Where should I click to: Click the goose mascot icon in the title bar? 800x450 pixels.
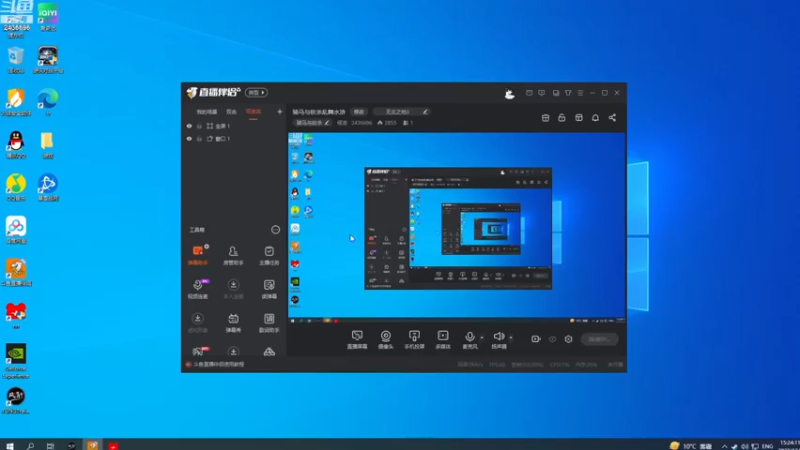click(509, 93)
